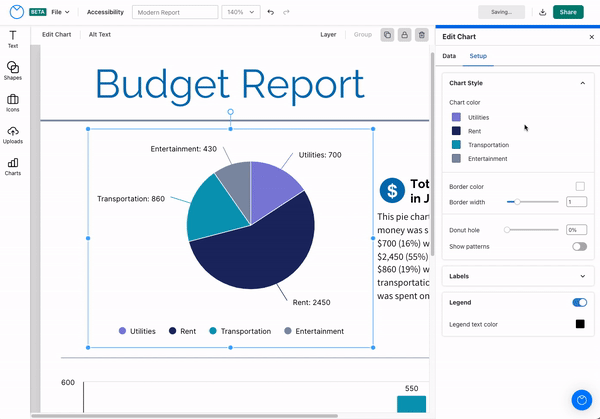Open the Uploads panel
The image size is (600, 419).
(x=13, y=135)
